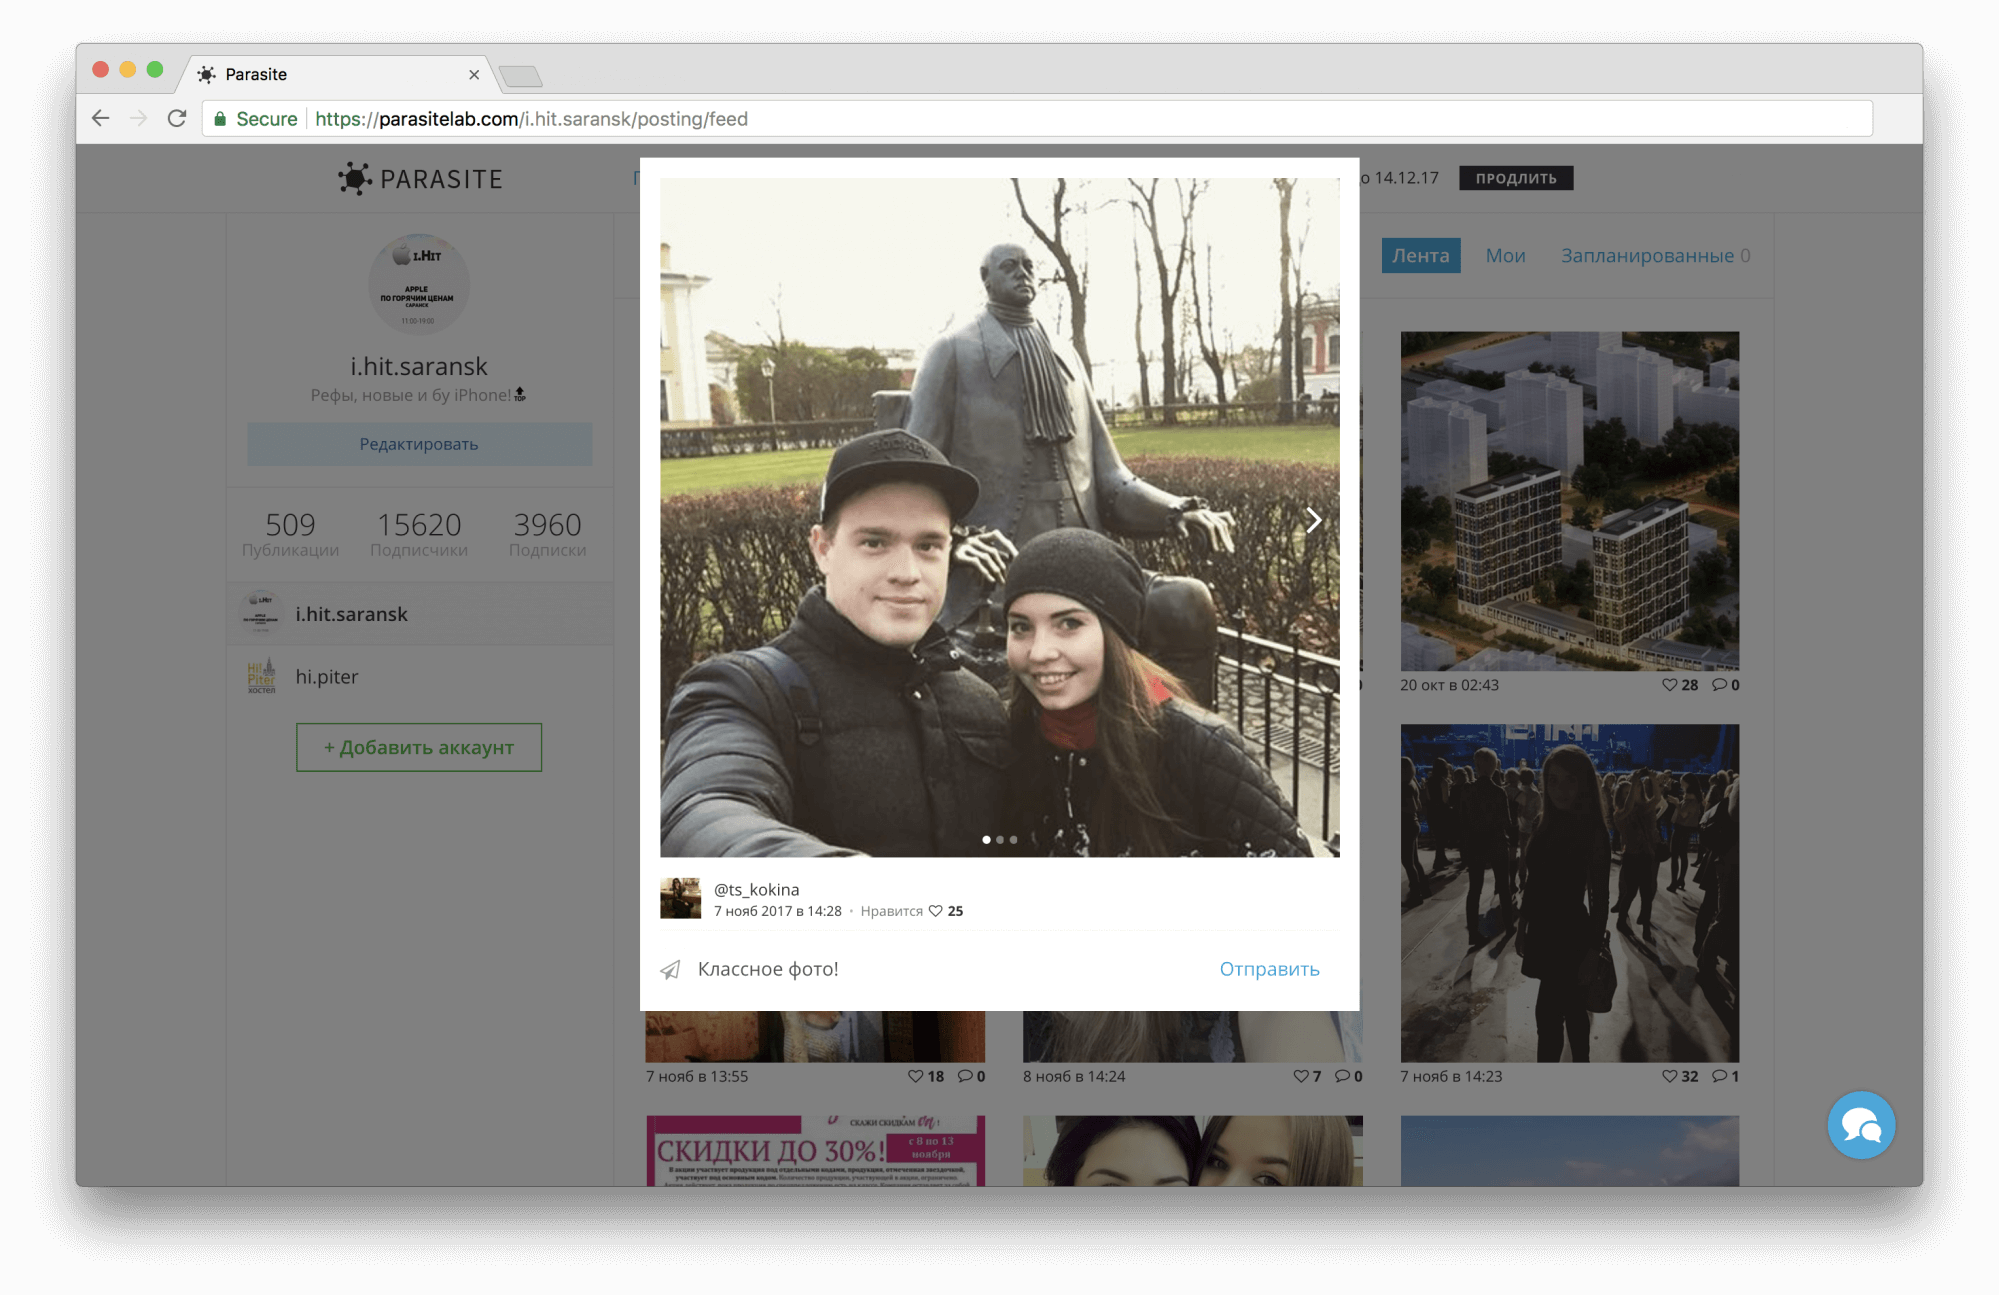Click @ts_kokina author avatar thumbnail
Viewport: 1999px width, 1295px height.
[680, 898]
